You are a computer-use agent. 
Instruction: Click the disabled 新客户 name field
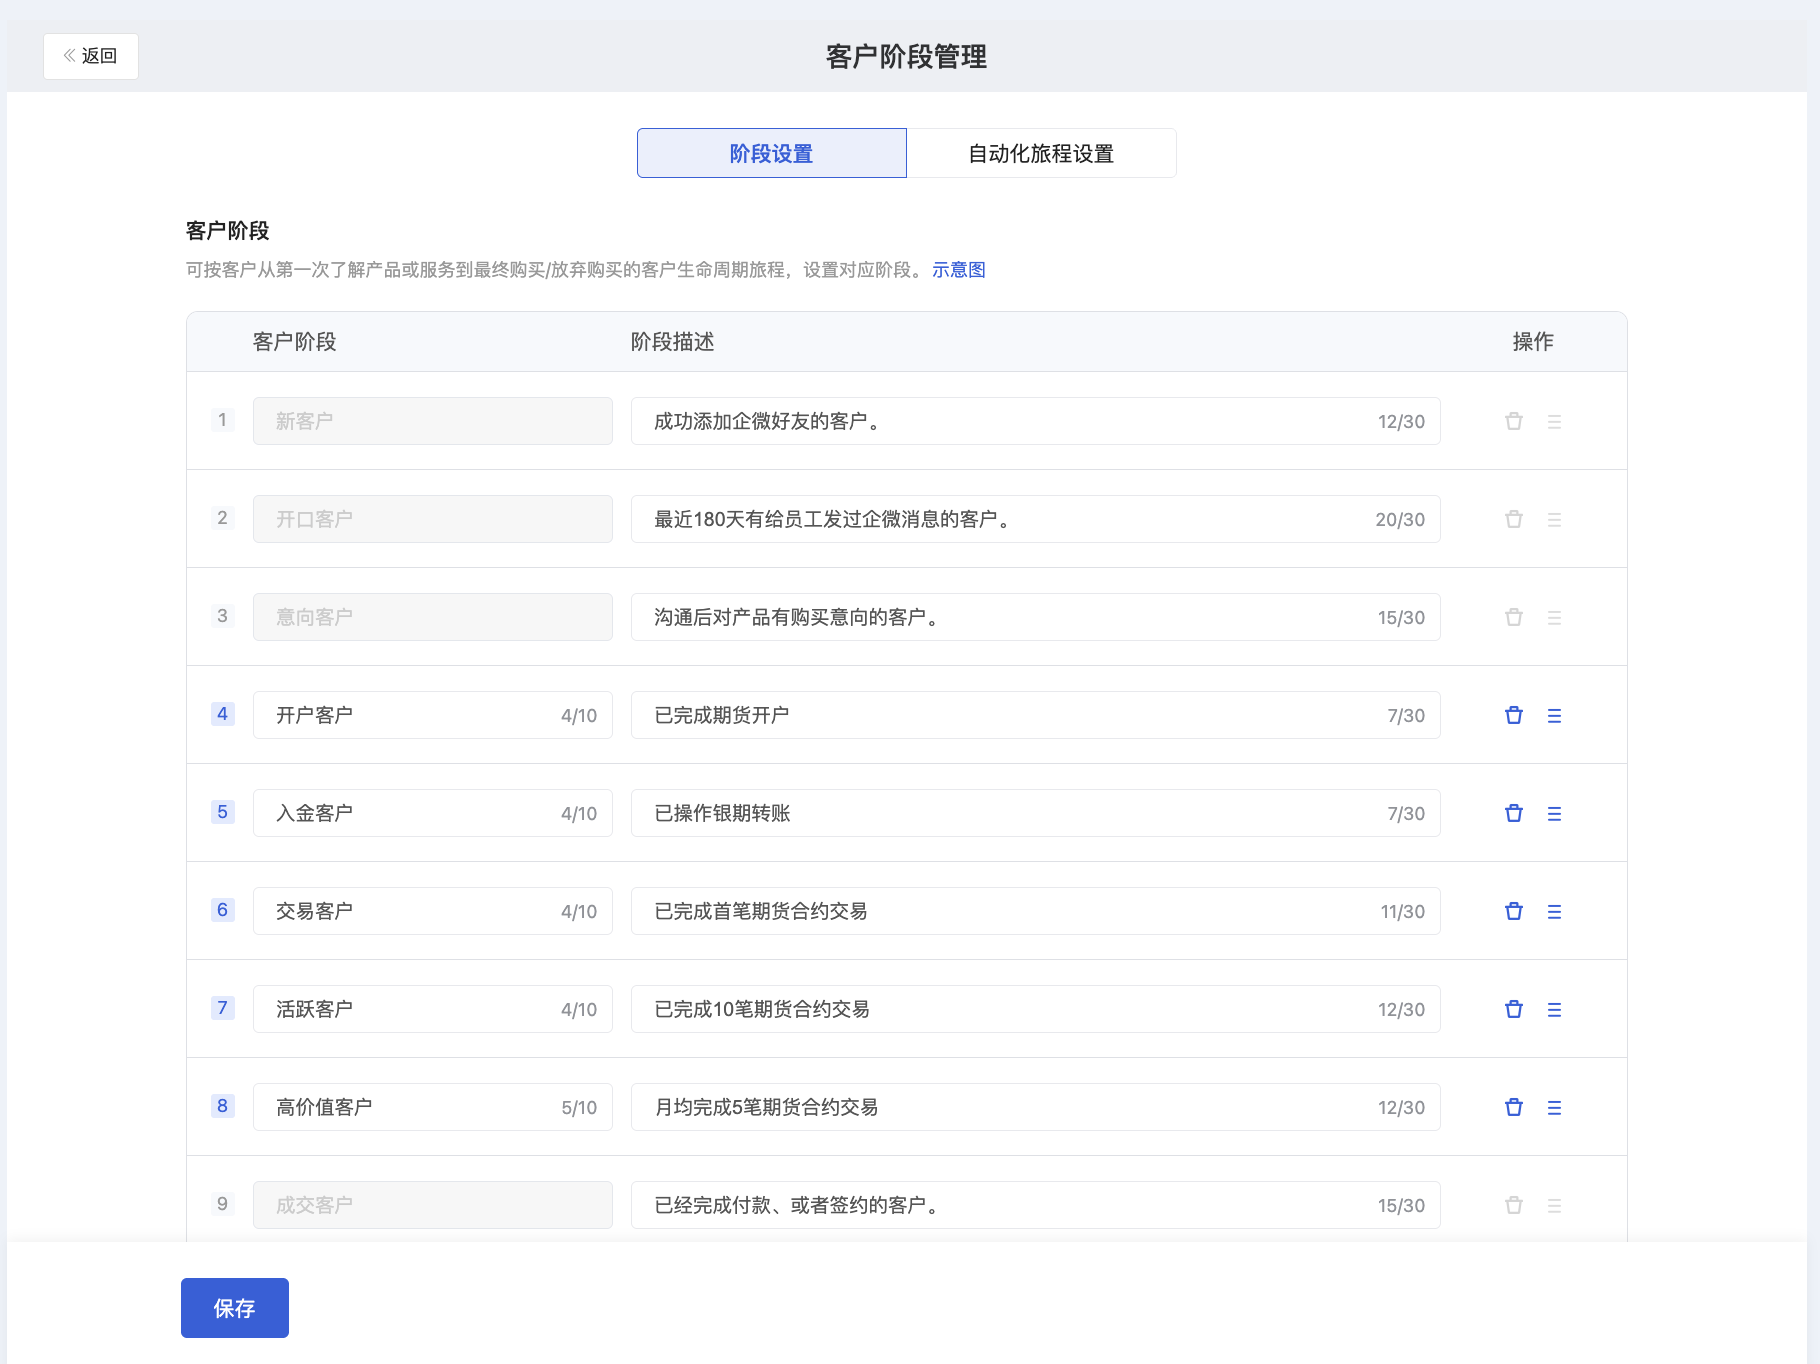point(433,421)
